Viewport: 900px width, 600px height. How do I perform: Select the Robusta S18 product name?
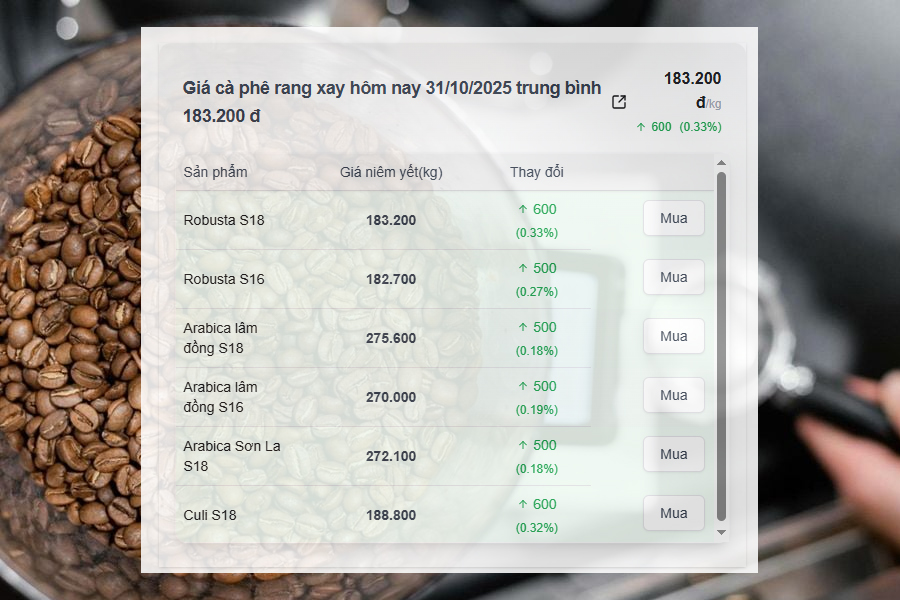pos(224,220)
